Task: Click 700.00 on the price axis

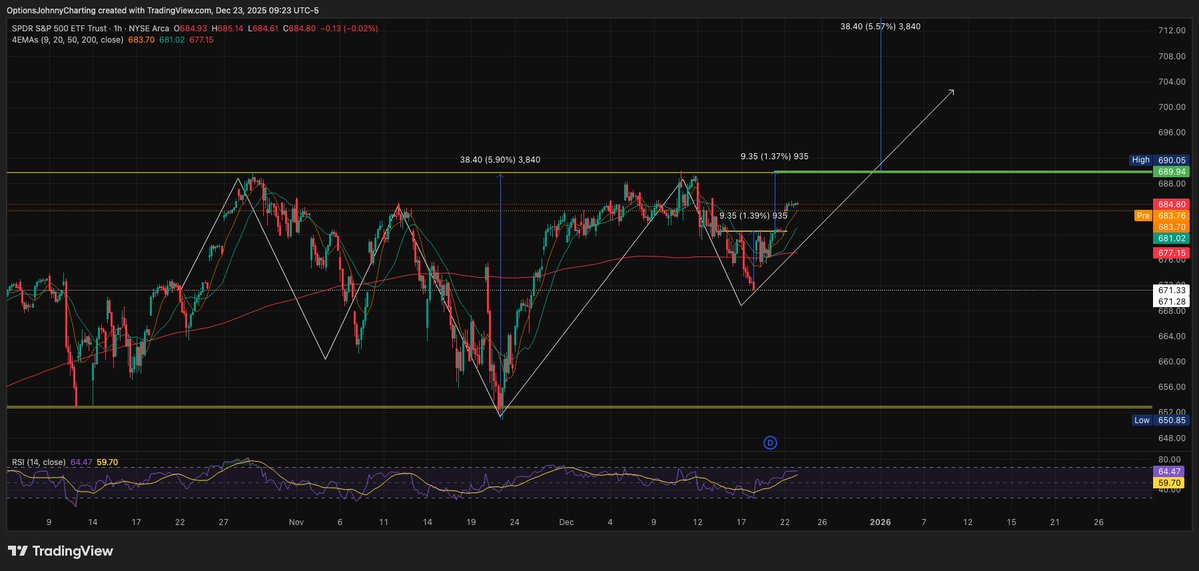Action: pos(1171,107)
